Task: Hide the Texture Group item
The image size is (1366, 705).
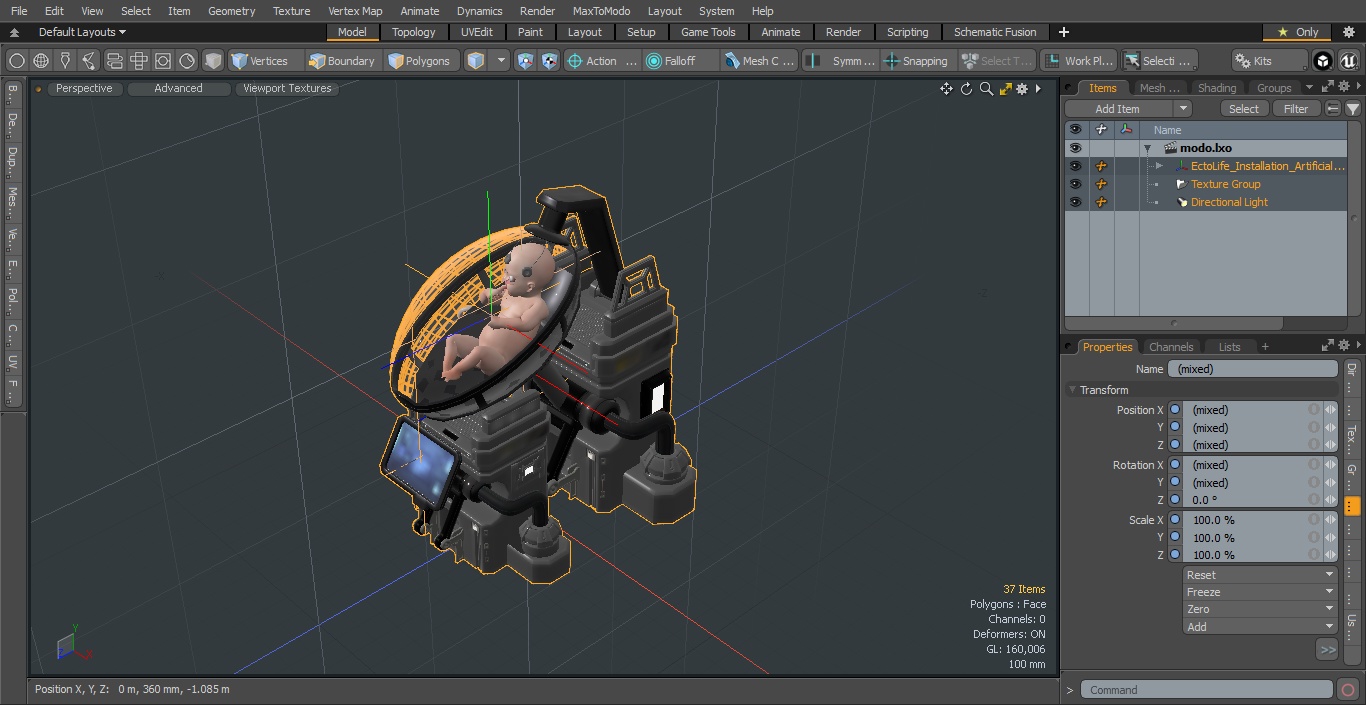Action: tap(1075, 184)
